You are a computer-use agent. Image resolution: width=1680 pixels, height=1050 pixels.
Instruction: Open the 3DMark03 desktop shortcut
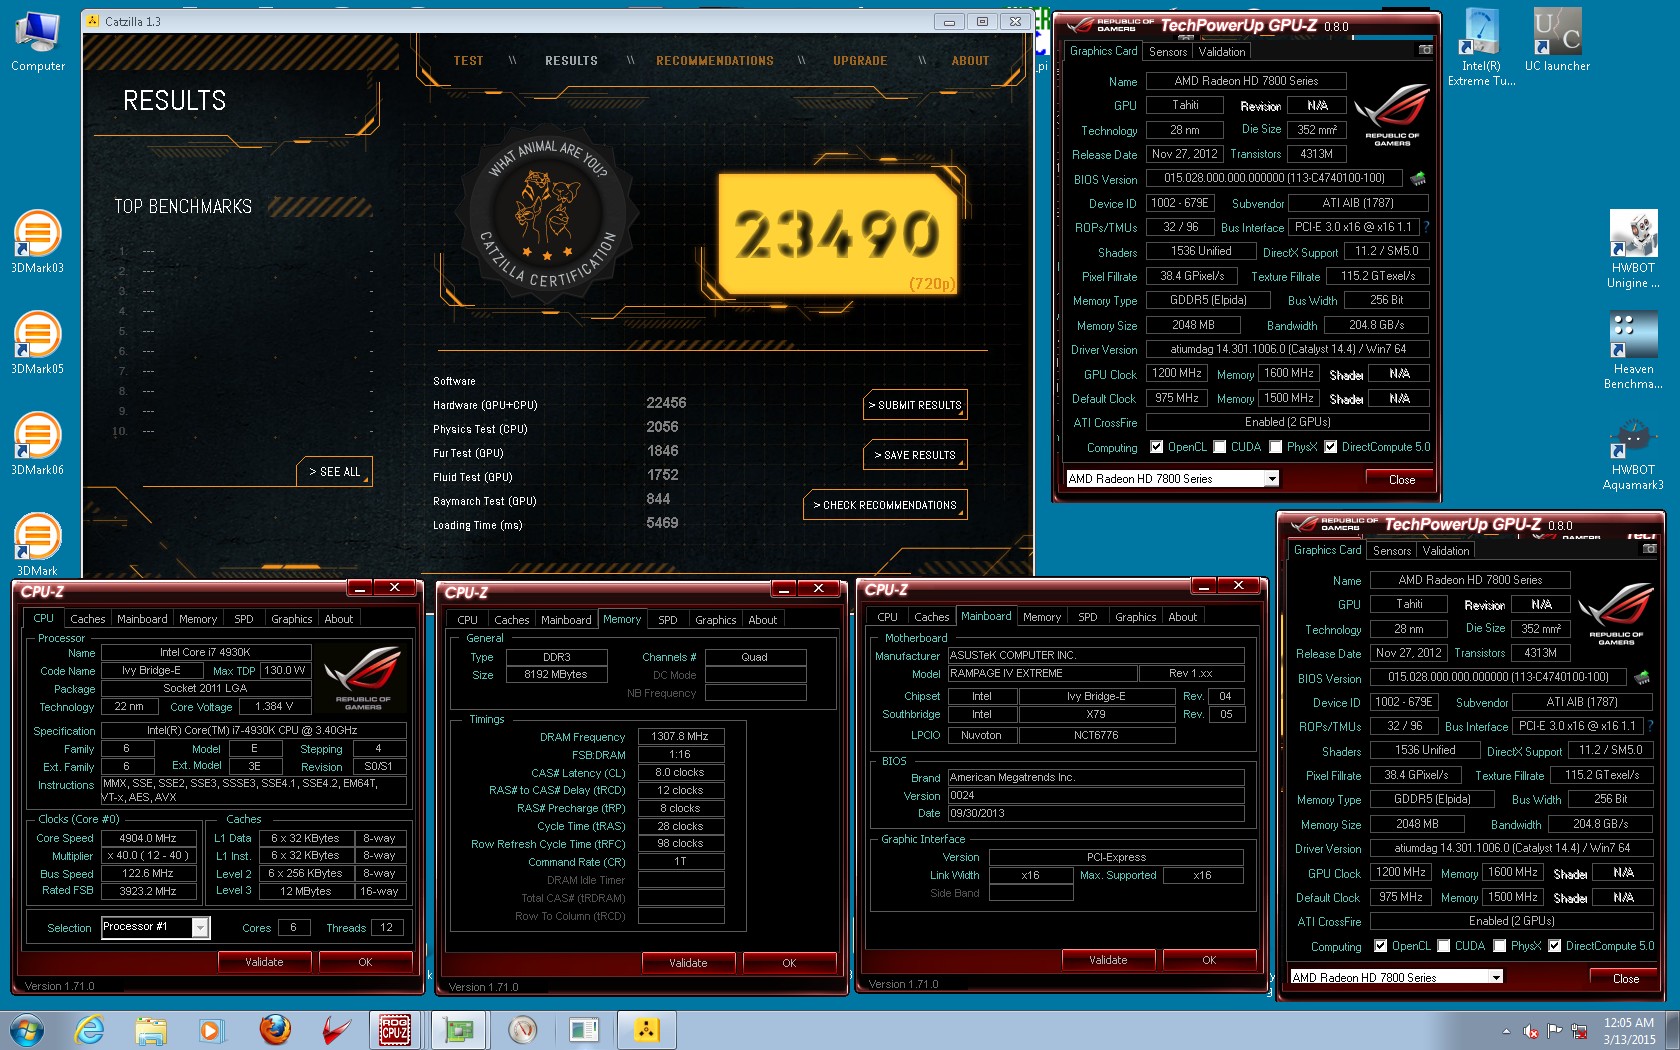pyautogui.click(x=37, y=241)
